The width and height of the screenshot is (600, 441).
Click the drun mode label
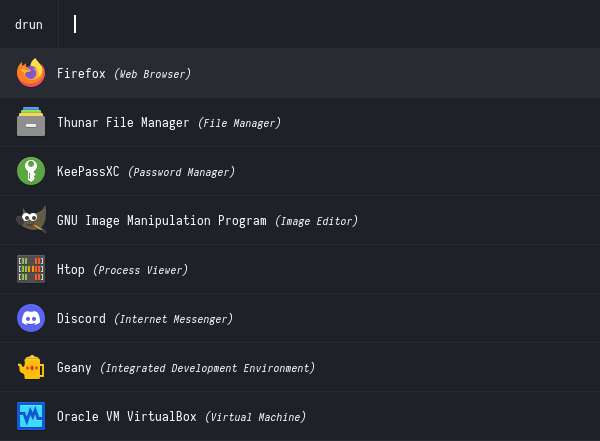pos(29,24)
